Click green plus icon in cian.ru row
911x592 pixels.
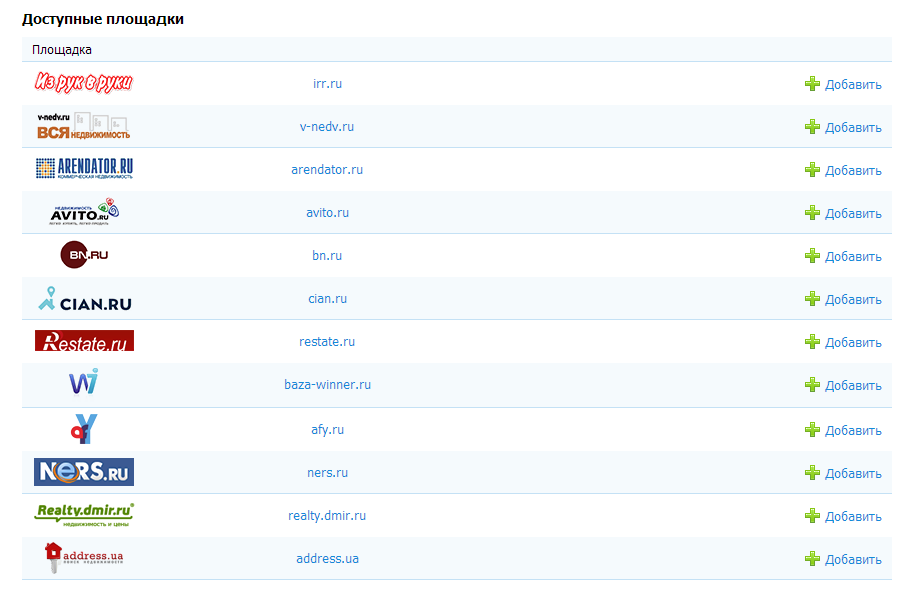[x=812, y=299]
